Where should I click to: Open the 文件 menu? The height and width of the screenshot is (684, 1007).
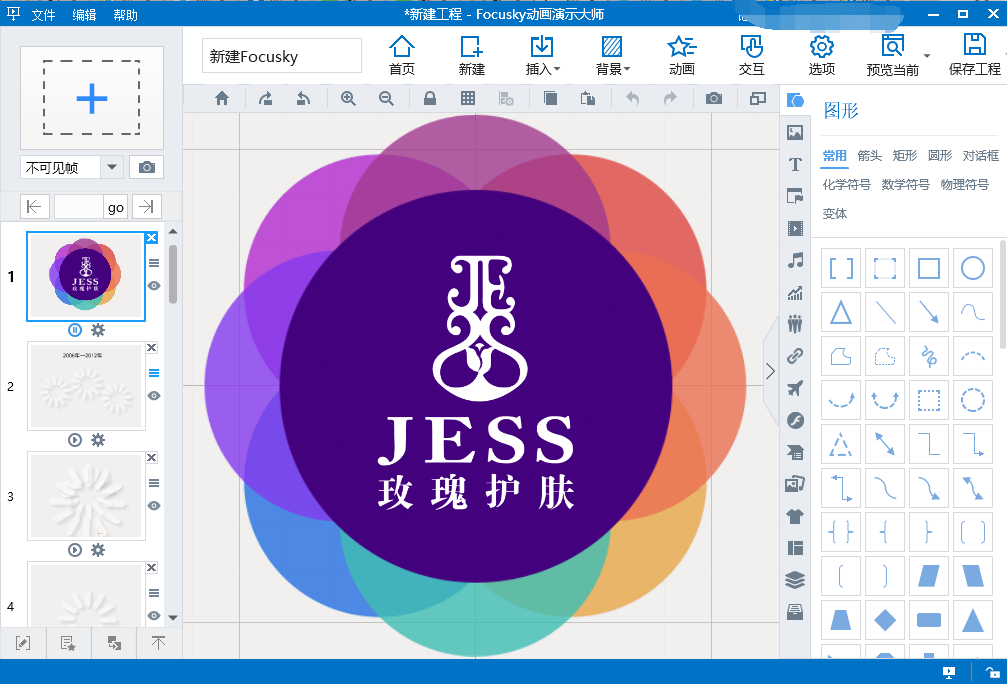[43, 15]
